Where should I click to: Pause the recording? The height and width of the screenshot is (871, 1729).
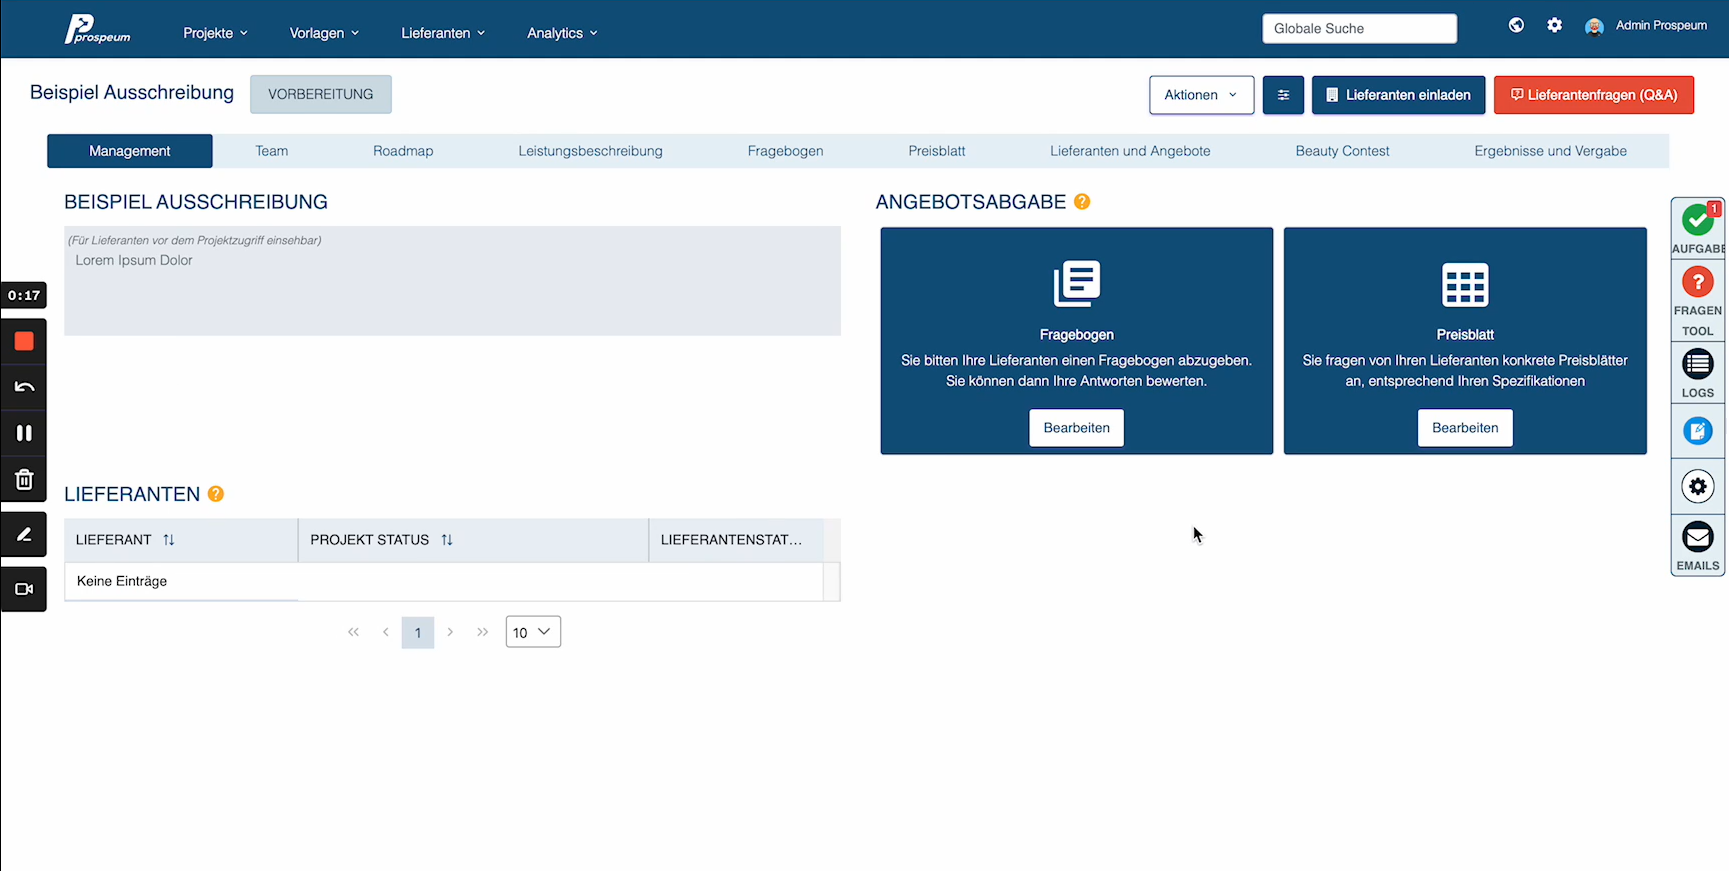(24, 433)
